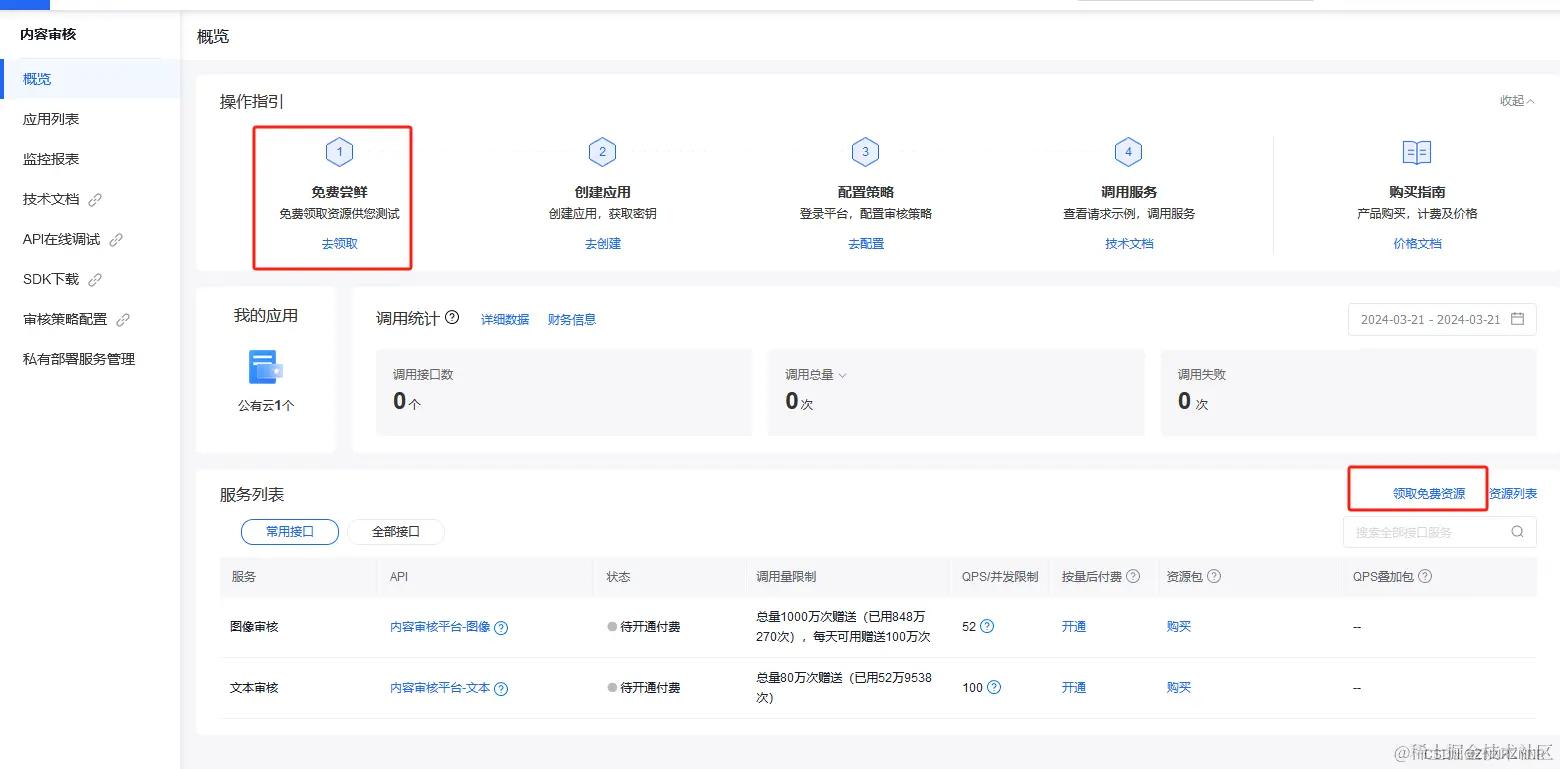Image resolution: width=1560 pixels, height=769 pixels.
Task: Click 待开通付费 status in 文本审核 row
Action: pos(644,688)
